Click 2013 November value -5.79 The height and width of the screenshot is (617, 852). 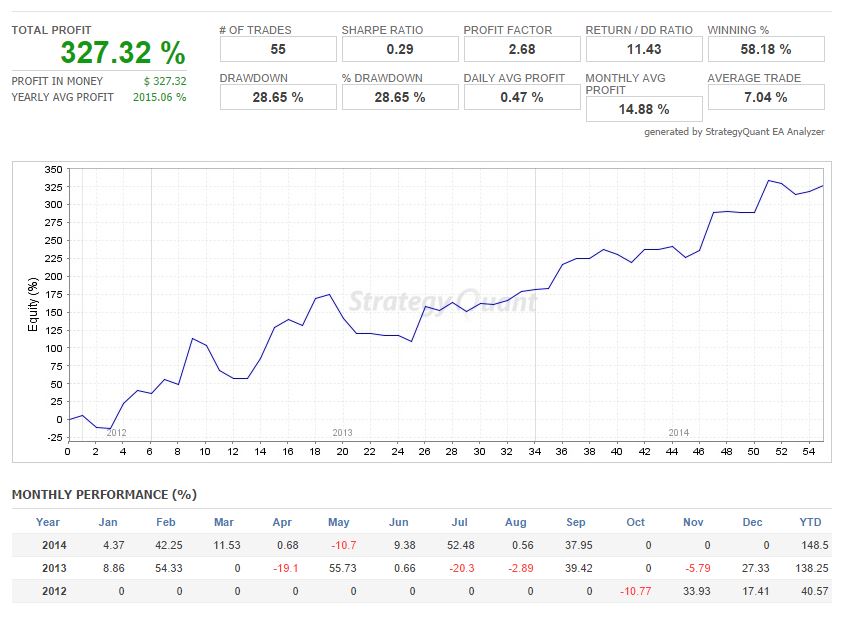click(698, 569)
